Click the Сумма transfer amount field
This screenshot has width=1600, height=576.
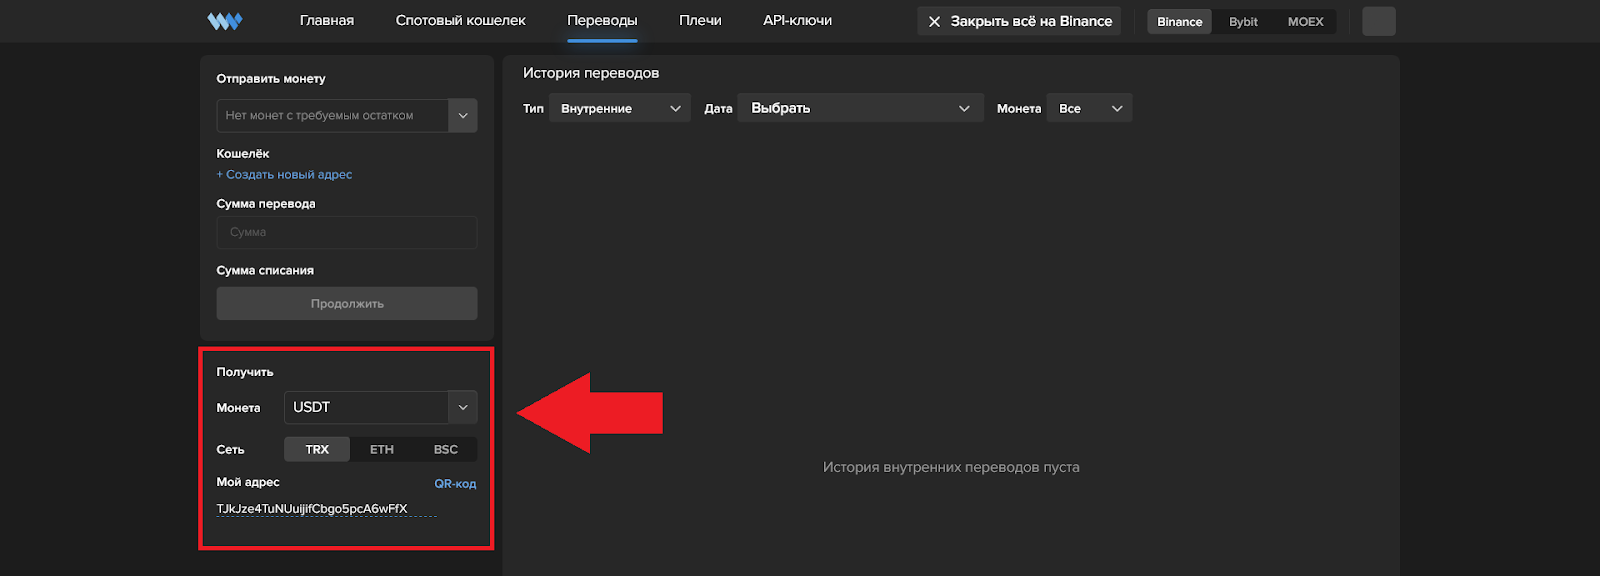coord(346,233)
